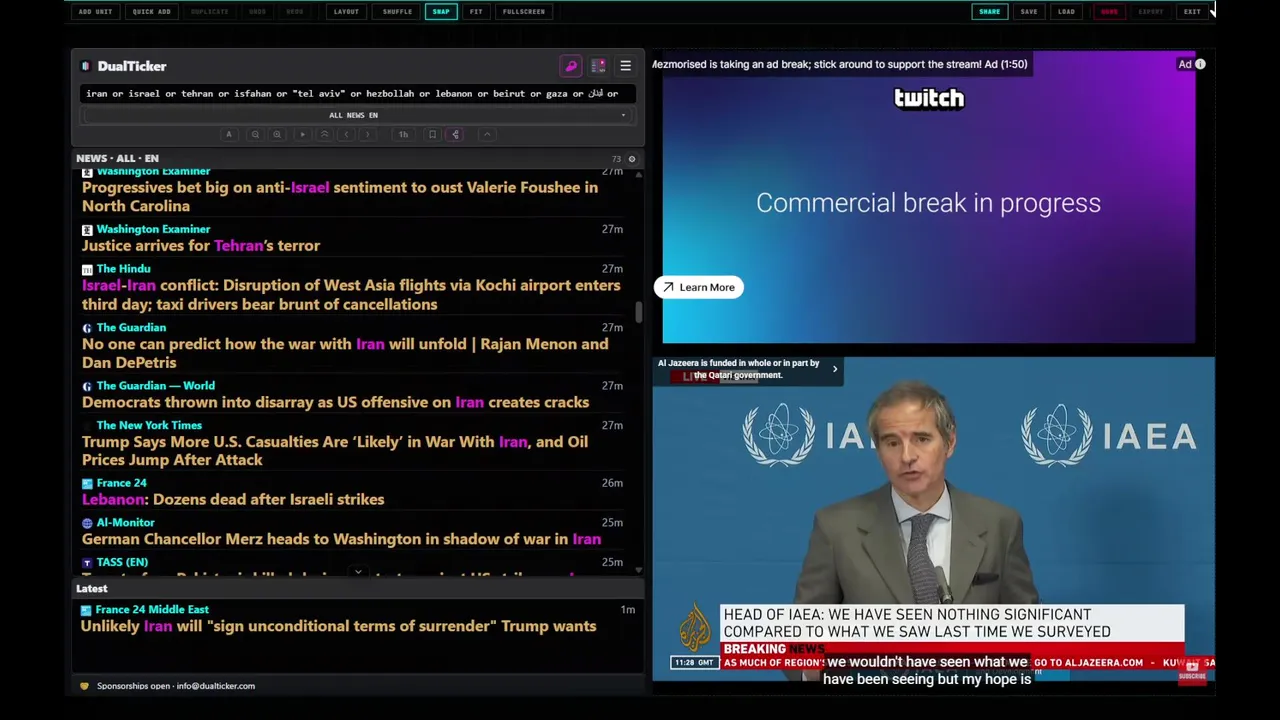
Task: Click the ALL NEWS EN dropdown arrow
Action: pyautogui.click(x=623, y=115)
